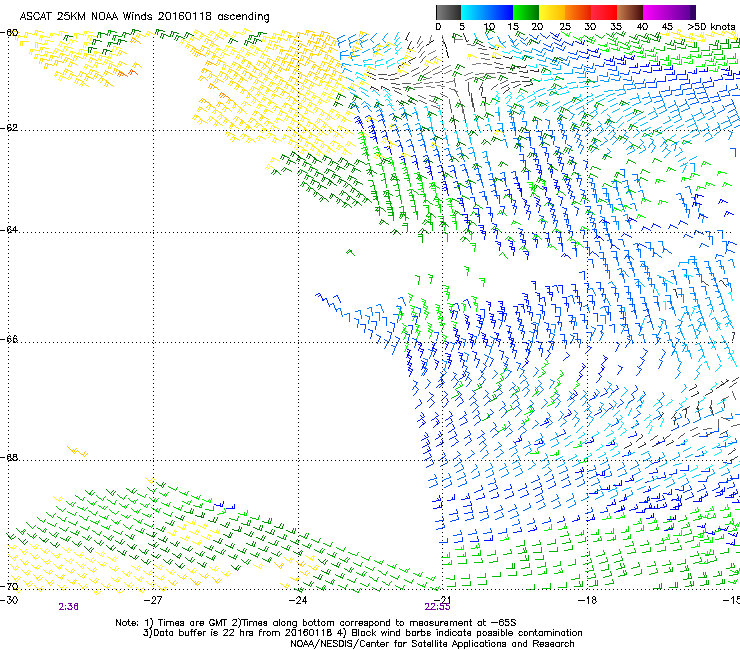
Task: Click the purple '2:38' swath time label
Action: pos(68,607)
